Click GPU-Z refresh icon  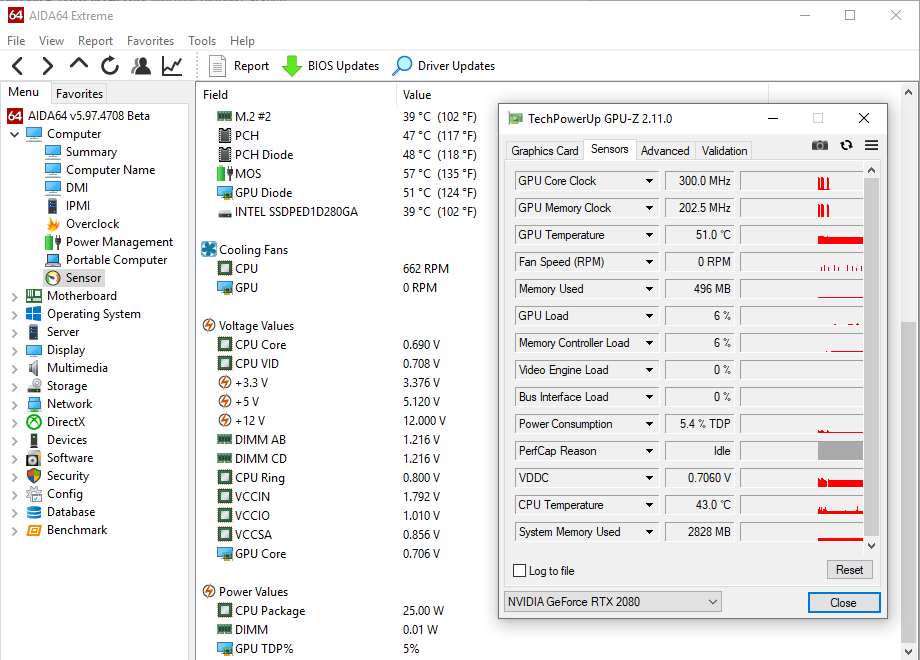[846, 145]
